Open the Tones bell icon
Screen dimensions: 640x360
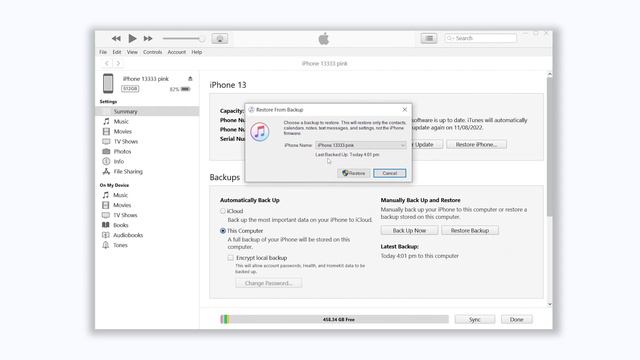pyautogui.click(x=106, y=245)
